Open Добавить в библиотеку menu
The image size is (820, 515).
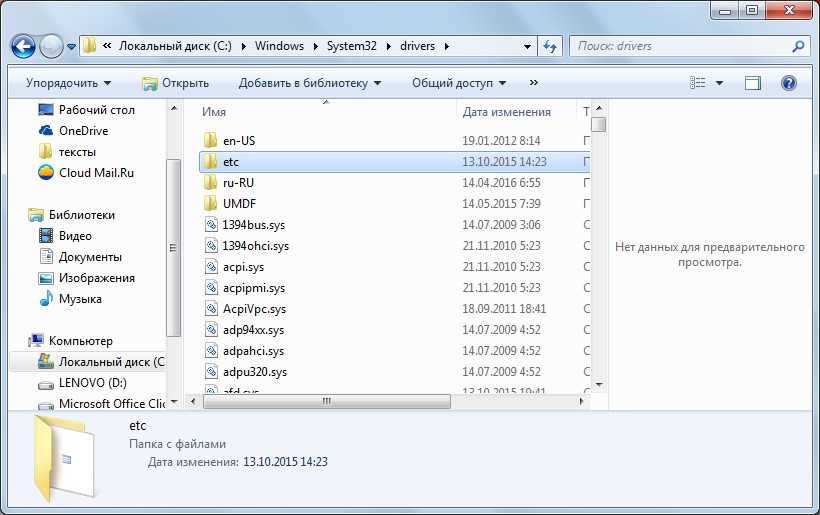click(x=310, y=83)
